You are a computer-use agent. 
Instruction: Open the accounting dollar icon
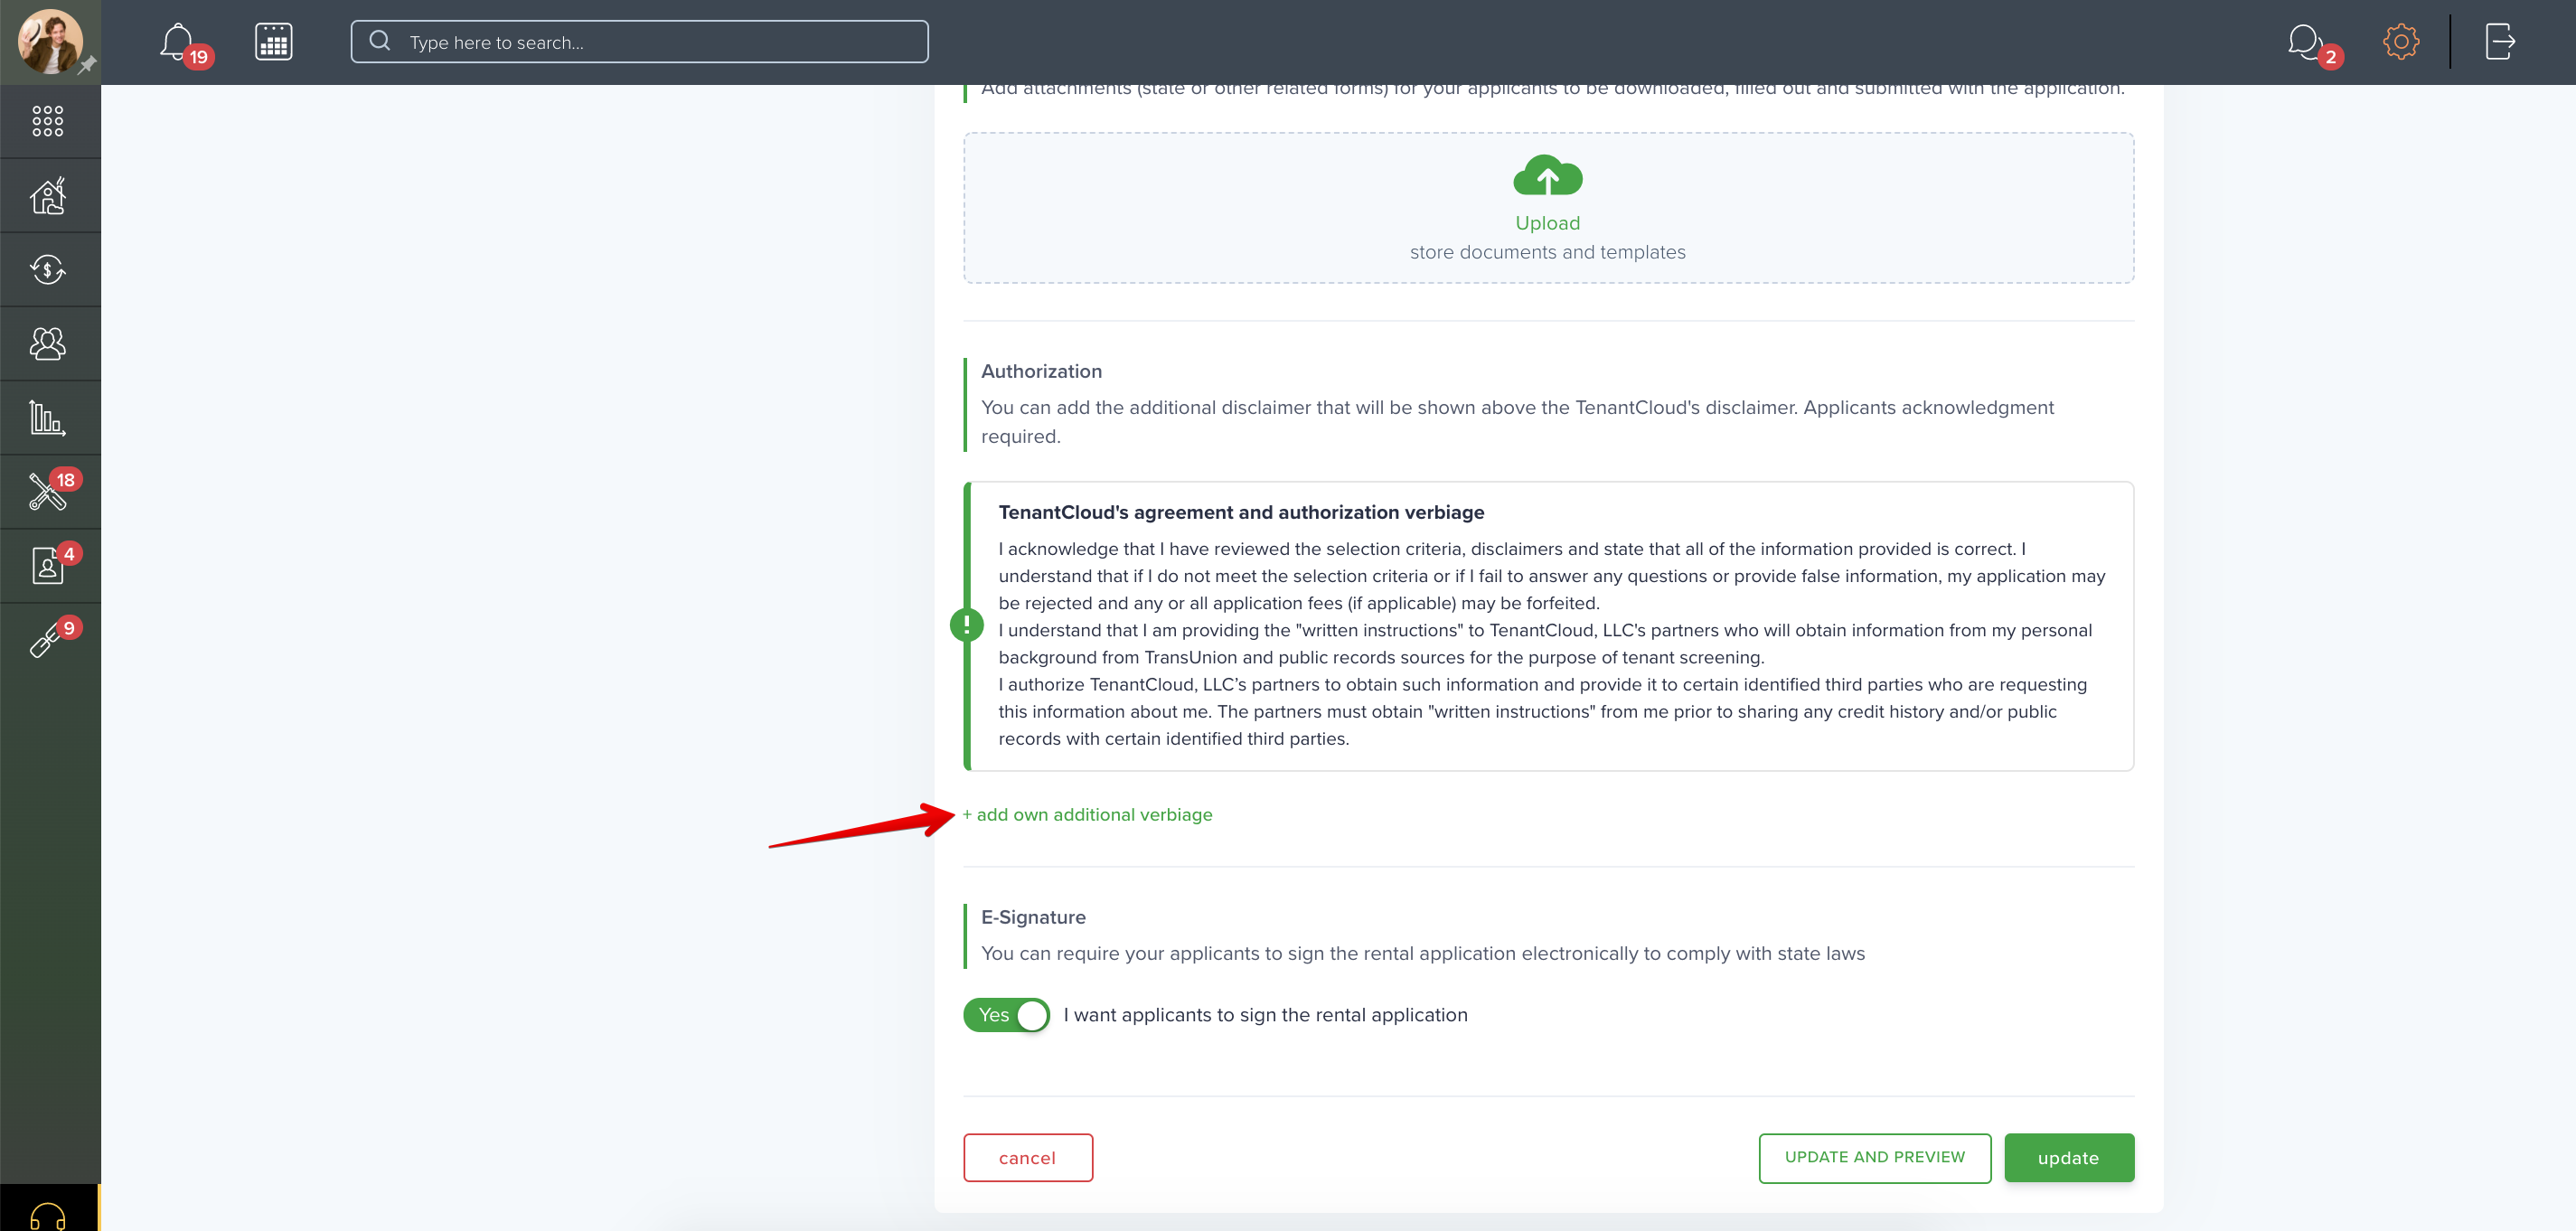click(48, 269)
